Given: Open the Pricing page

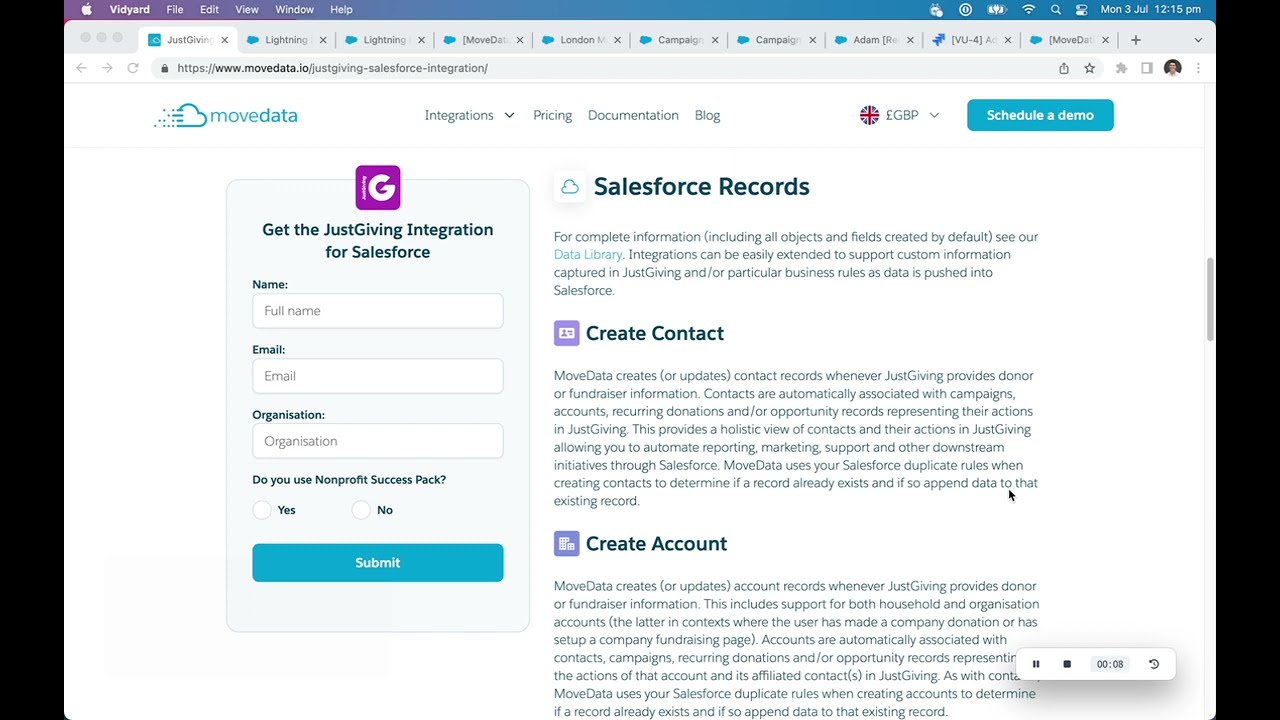Looking at the screenshot, I should pyautogui.click(x=552, y=115).
